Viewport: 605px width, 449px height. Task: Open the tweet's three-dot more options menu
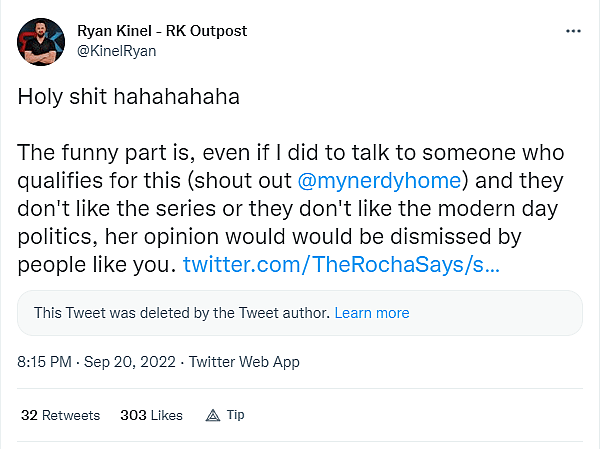point(573,31)
